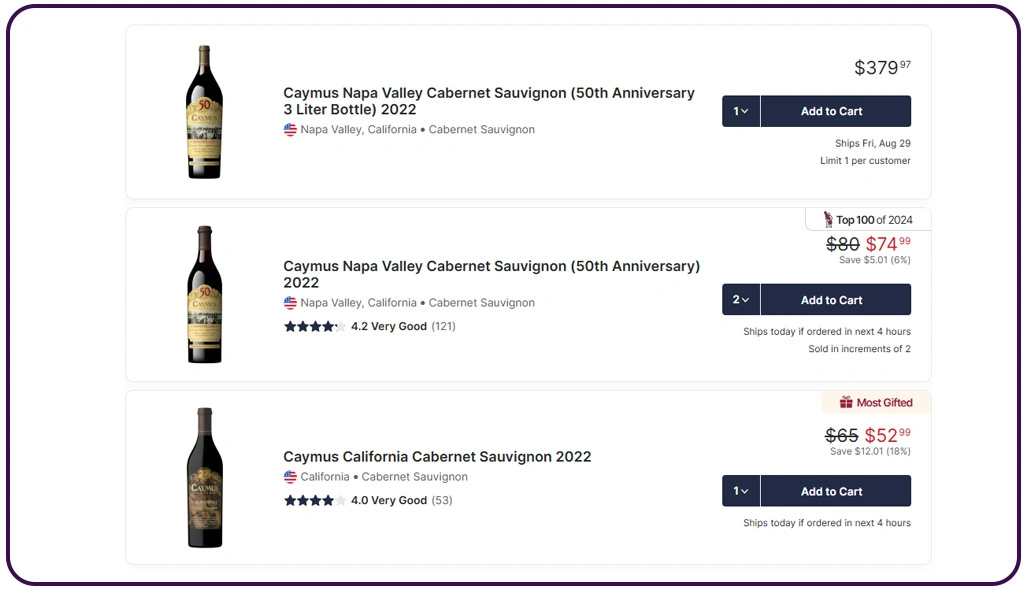
Task: Click the Top 100 of 2024 badge
Action: point(867,220)
